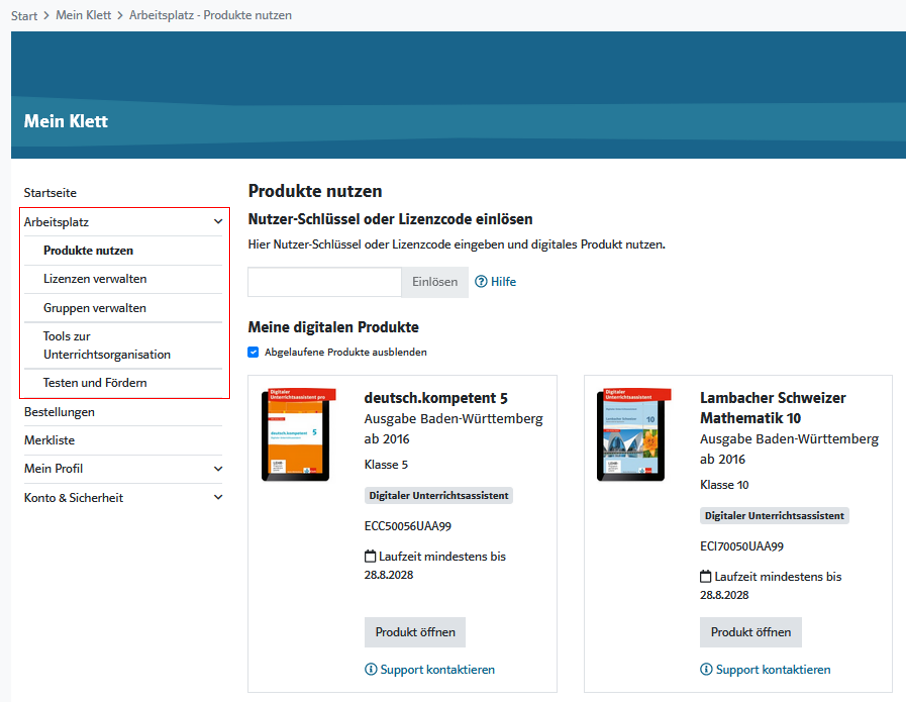Click calendar icon on Lambacher Schweizer card
916x702 pixels.
[x=706, y=576]
